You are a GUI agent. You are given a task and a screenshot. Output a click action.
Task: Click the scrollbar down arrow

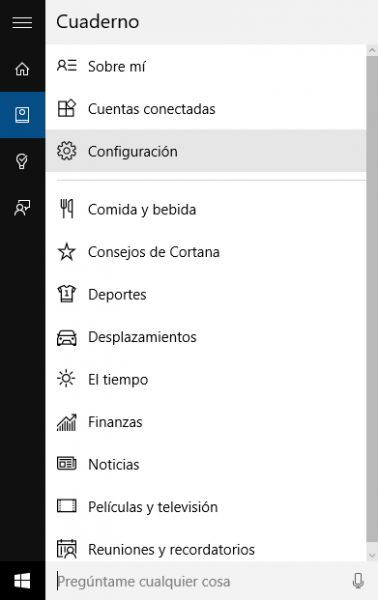point(372,555)
